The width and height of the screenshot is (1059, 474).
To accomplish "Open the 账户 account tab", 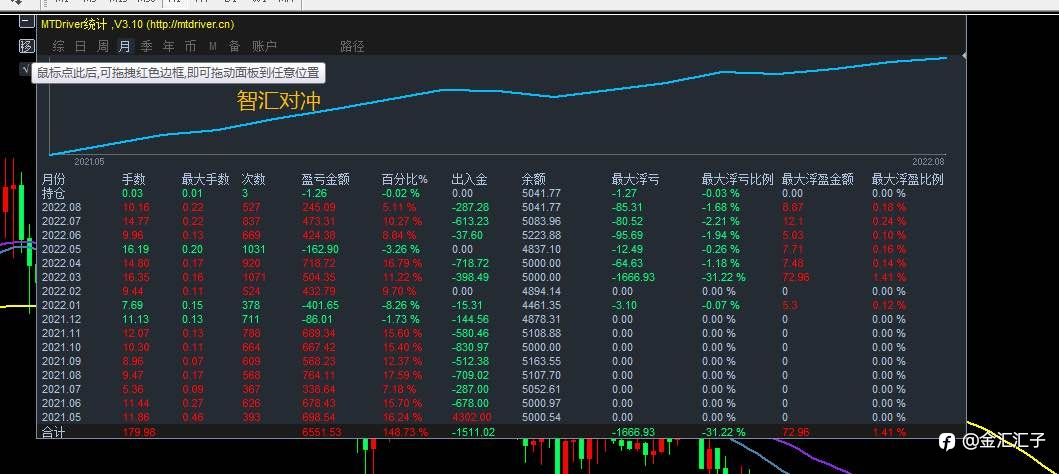I will point(264,47).
